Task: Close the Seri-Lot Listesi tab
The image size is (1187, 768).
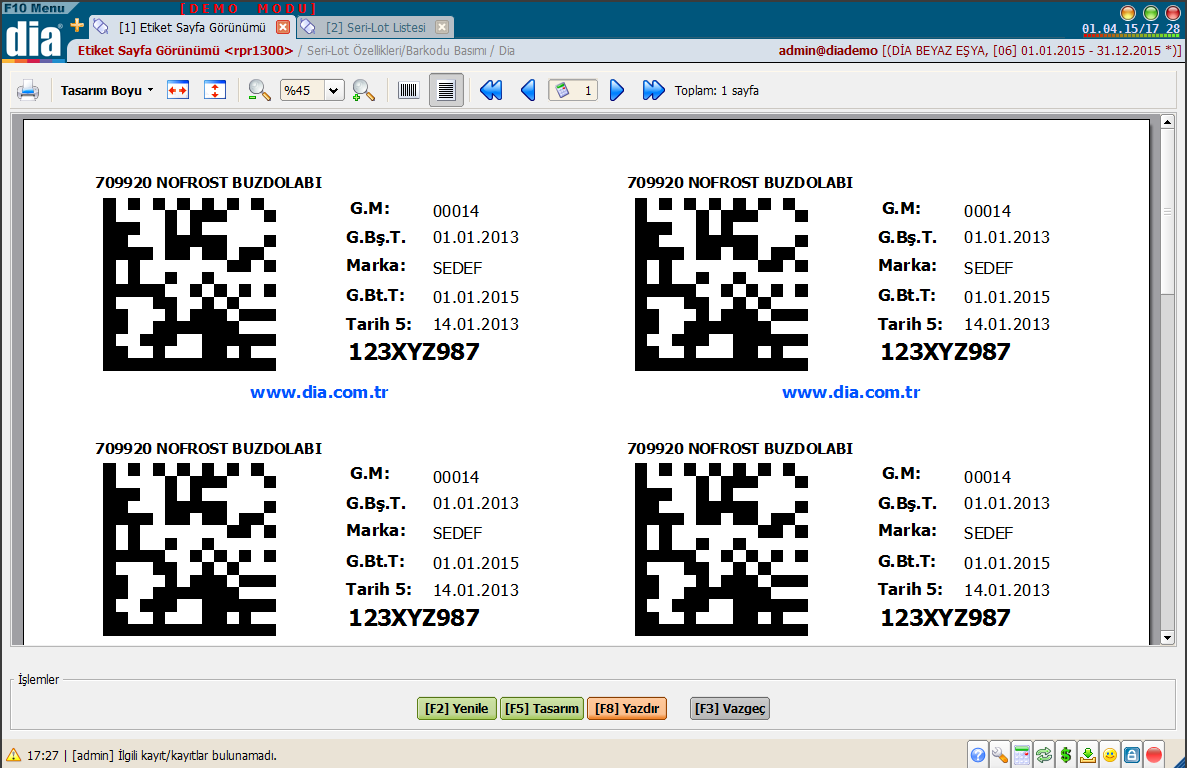Action: pyautogui.click(x=442, y=27)
